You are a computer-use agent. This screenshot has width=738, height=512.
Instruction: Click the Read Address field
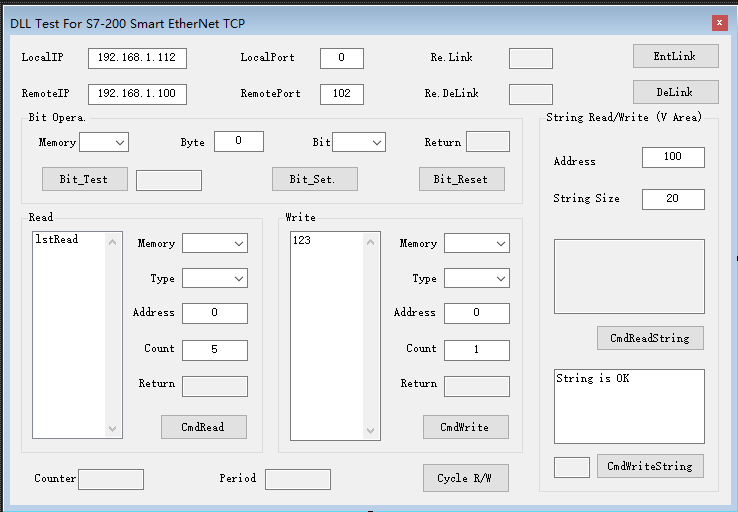pos(215,313)
